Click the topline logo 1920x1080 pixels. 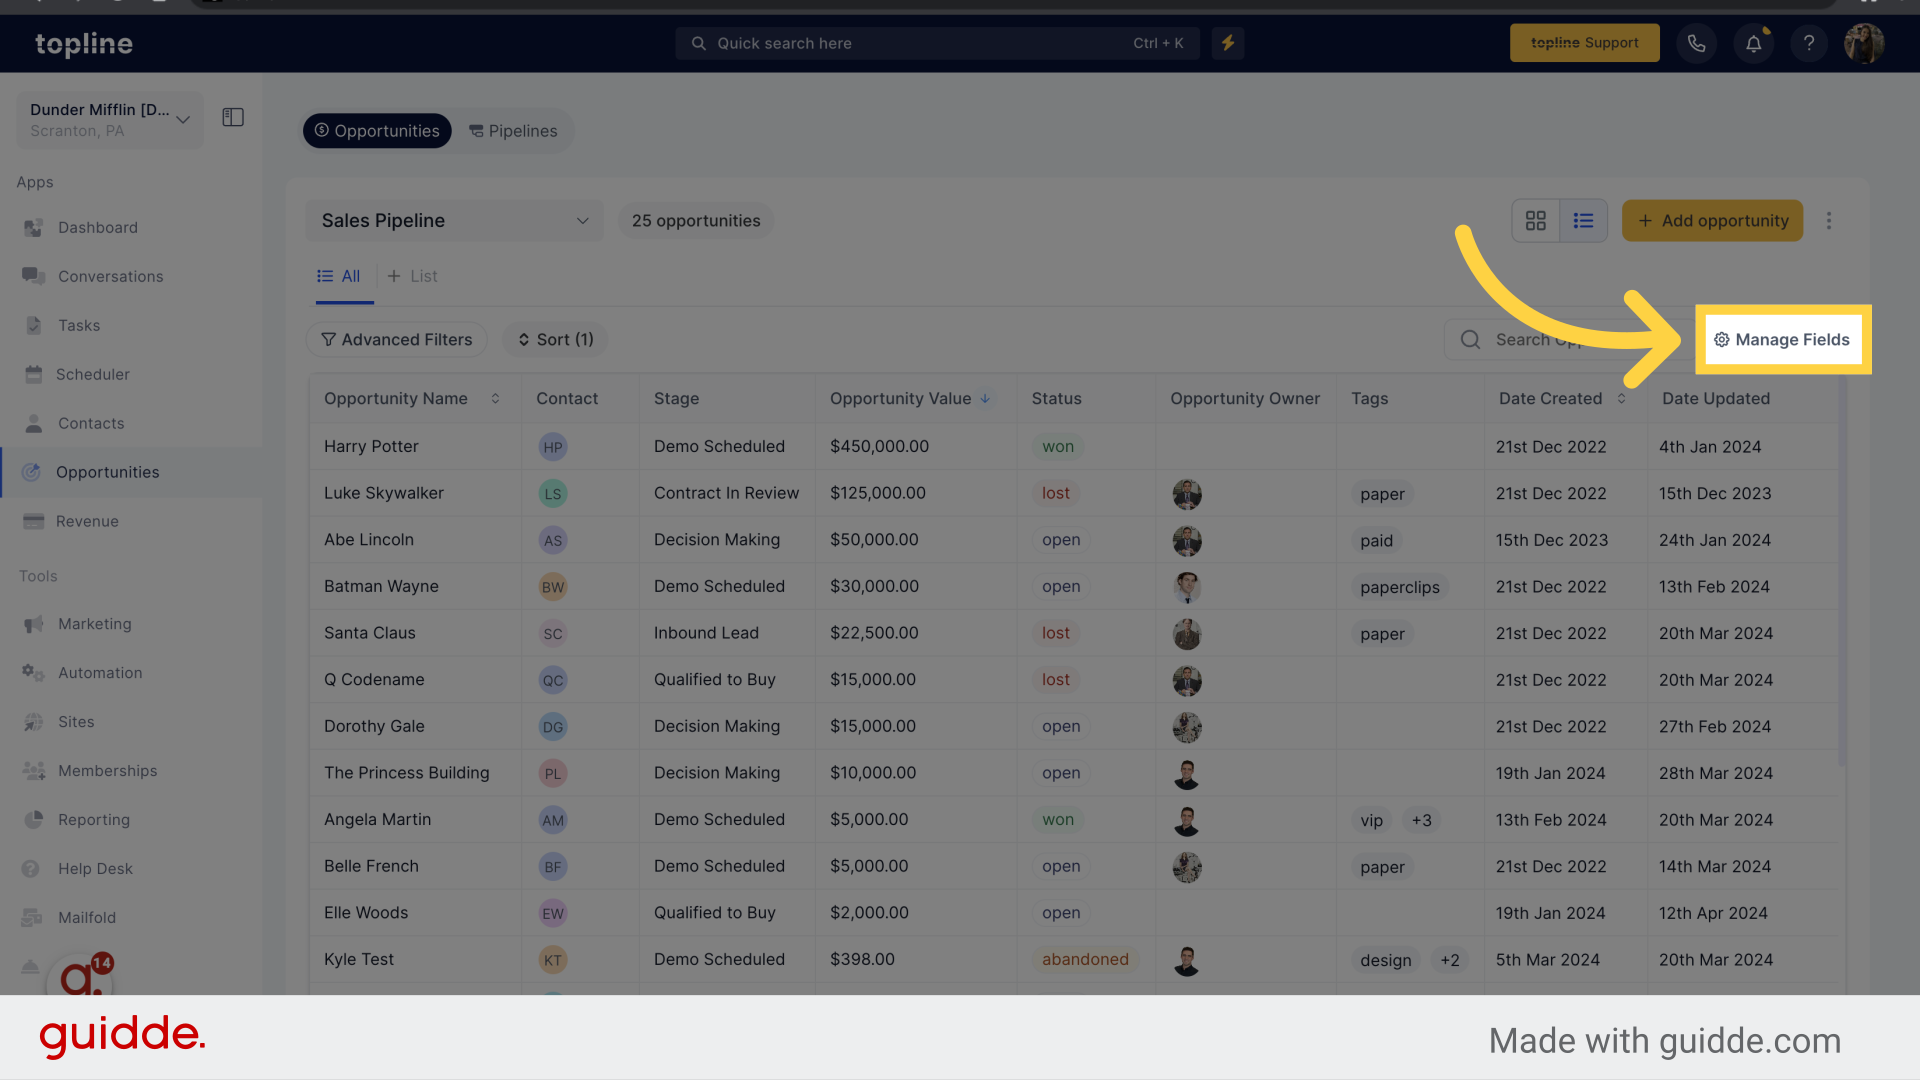(x=84, y=44)
